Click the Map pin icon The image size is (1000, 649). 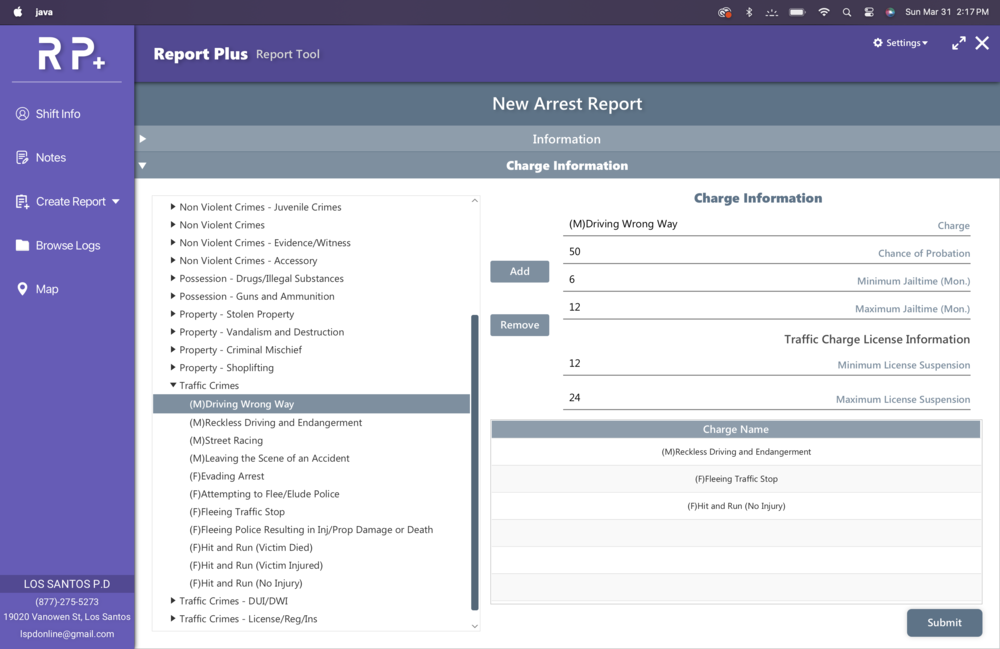pyautogui.click(x=22, y=289)
